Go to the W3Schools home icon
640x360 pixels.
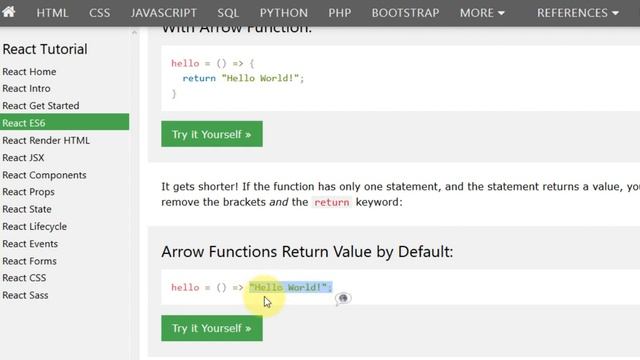(8, 11)
